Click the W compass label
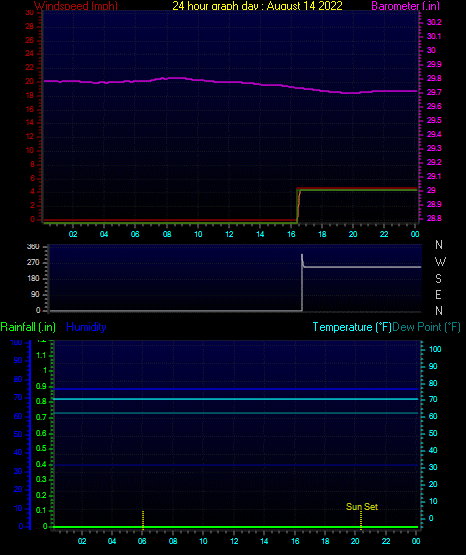 440,262
